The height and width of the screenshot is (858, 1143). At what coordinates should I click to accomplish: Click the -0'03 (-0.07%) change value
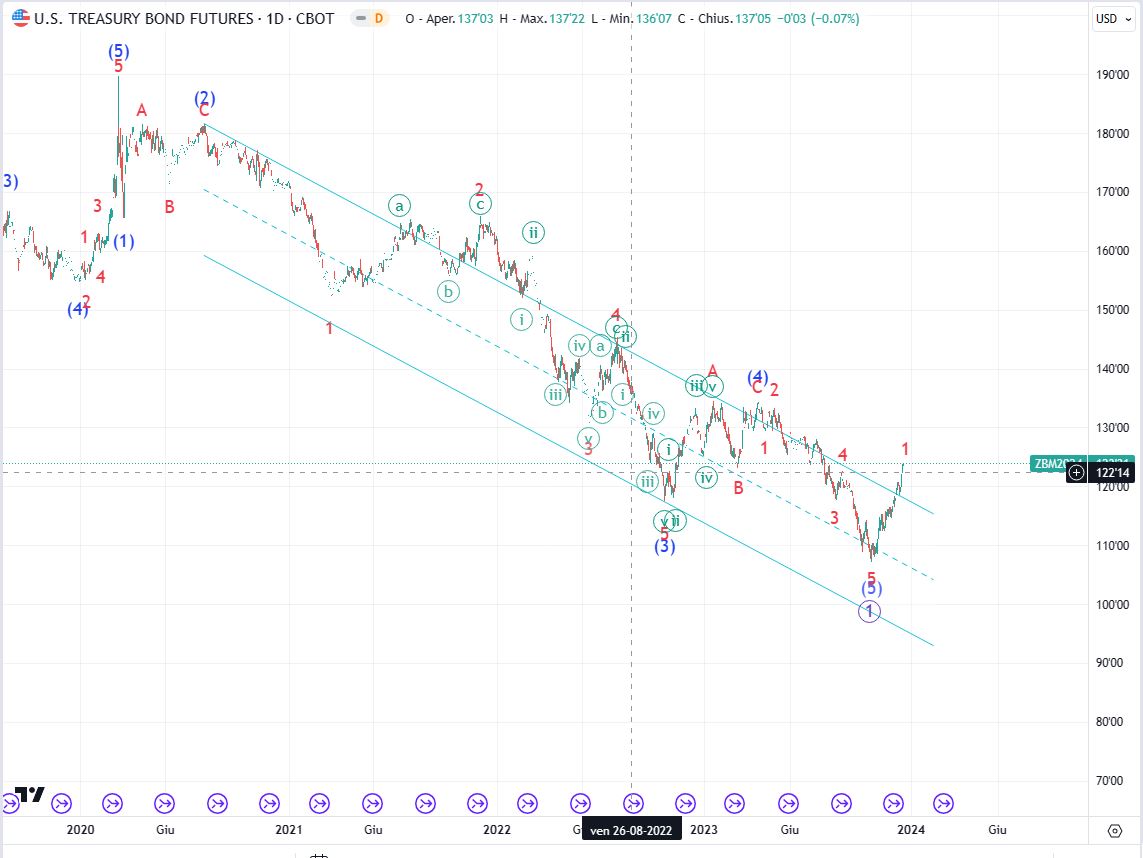point(816,19)
